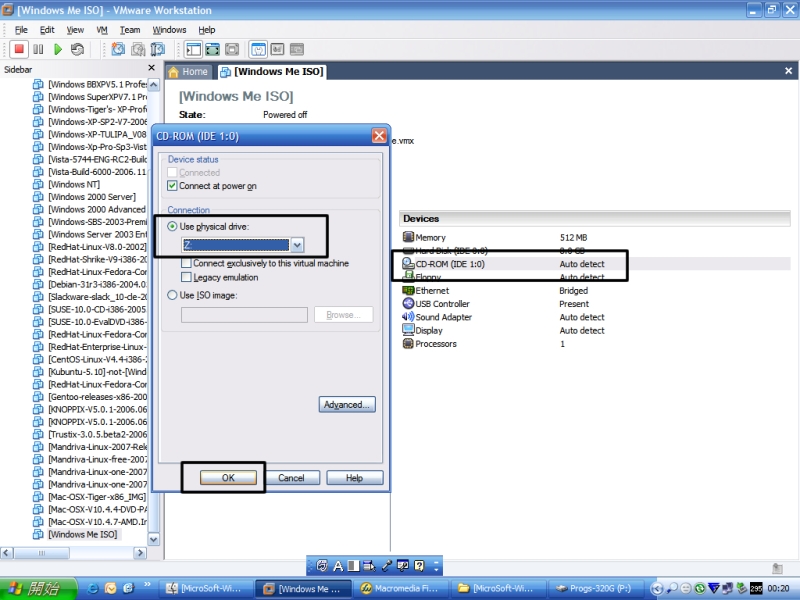The width and height of the screenshot is (800, 600).
Task: Enable Connect exclusively to this virtual machine
Action: tap(186, 263)
